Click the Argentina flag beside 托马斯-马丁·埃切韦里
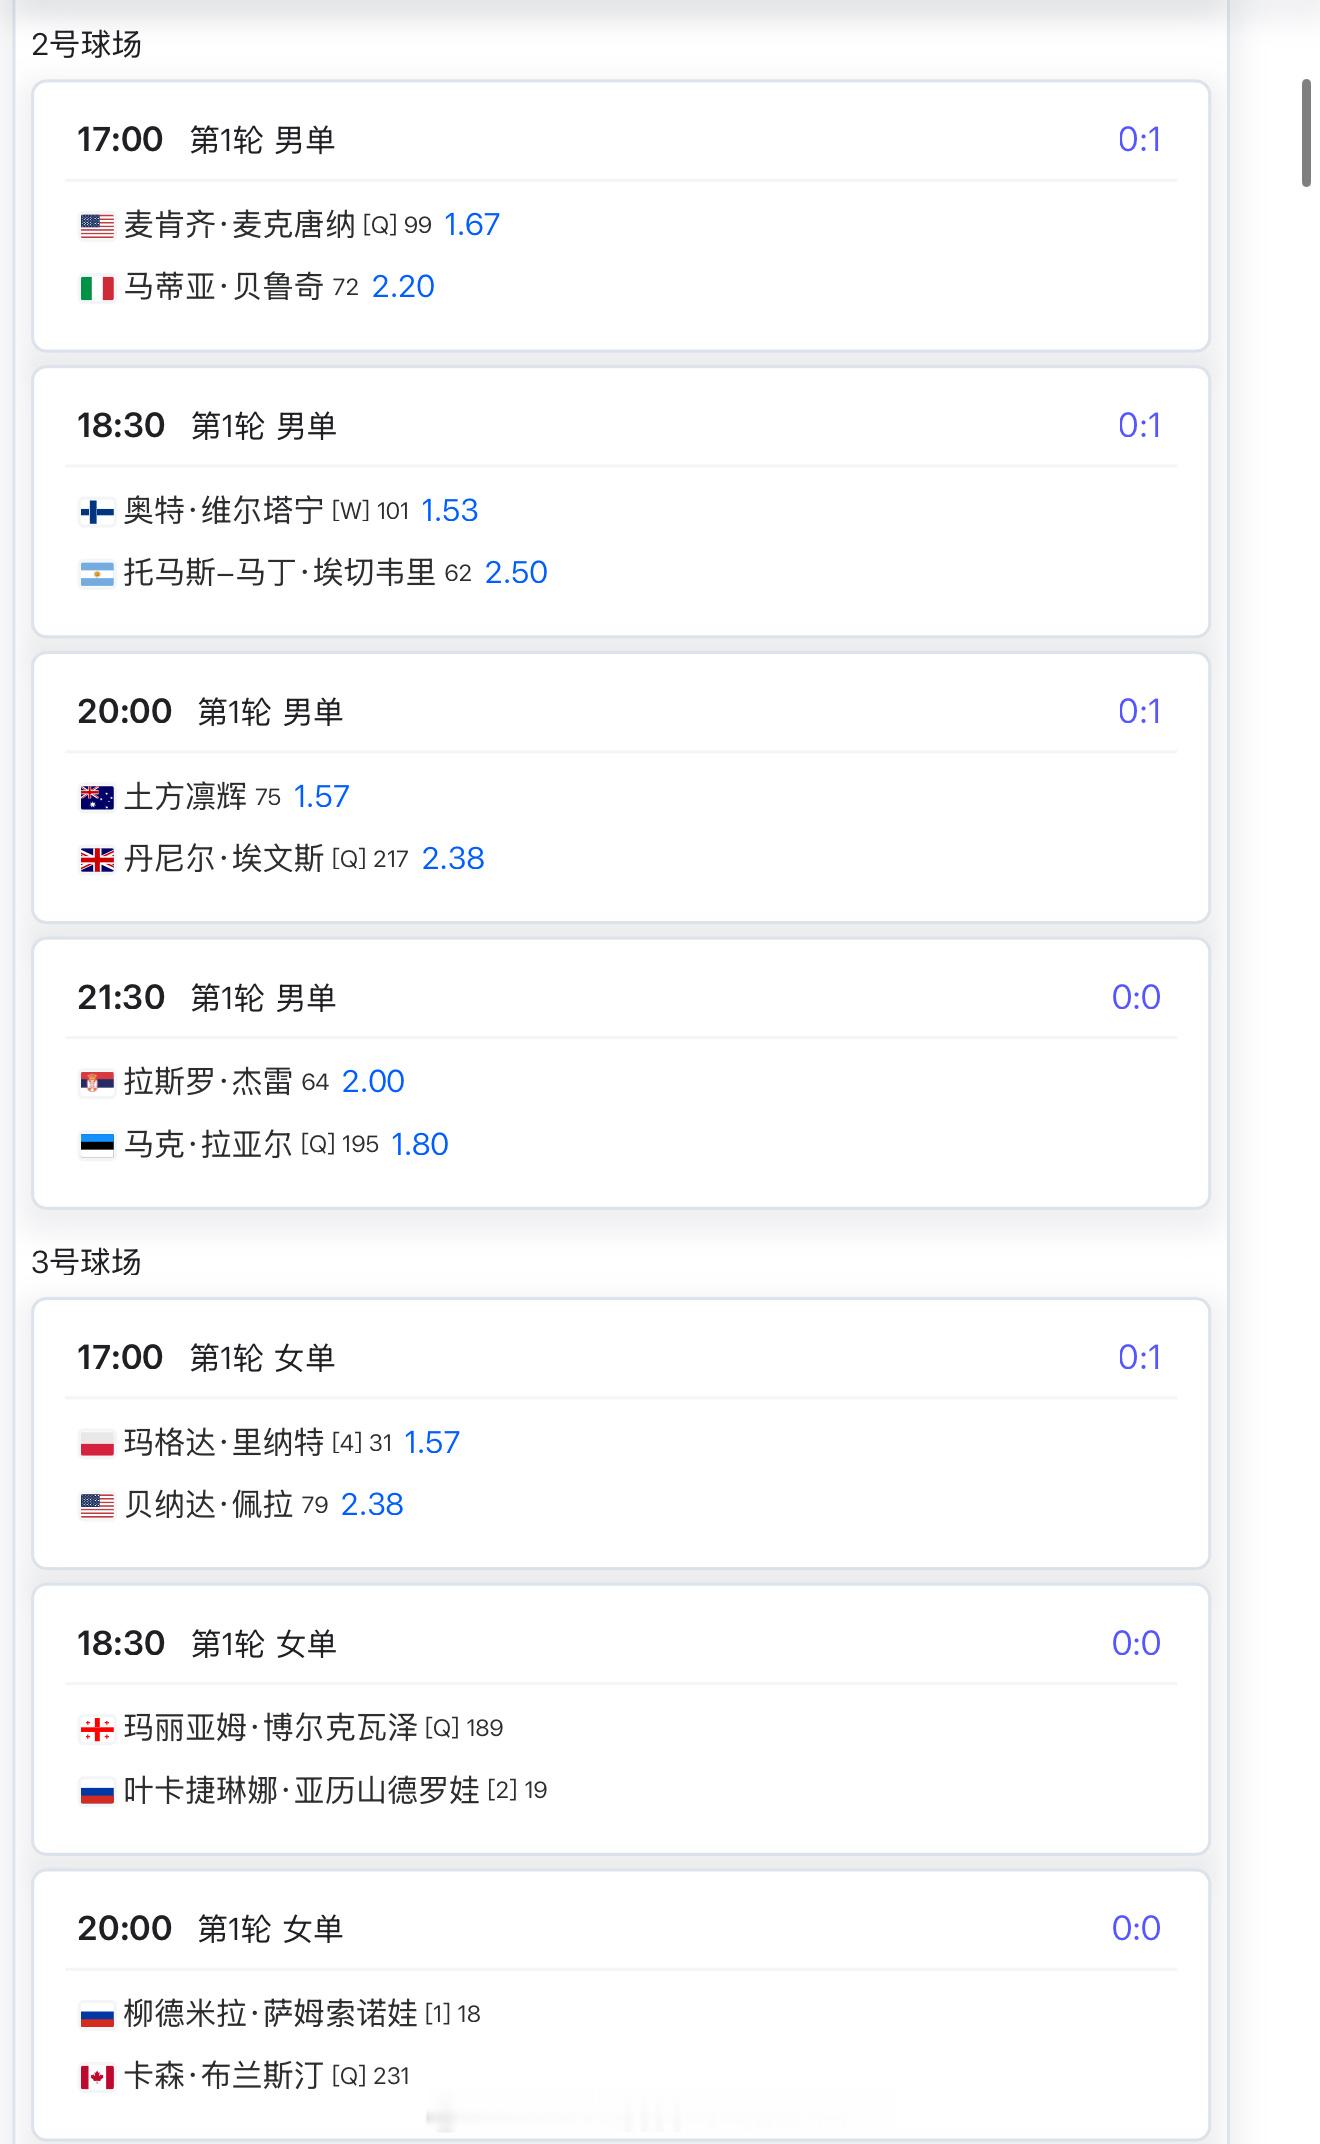Image resolution: width=1320 pixels, height=2144 pixels. coord(97,574)
